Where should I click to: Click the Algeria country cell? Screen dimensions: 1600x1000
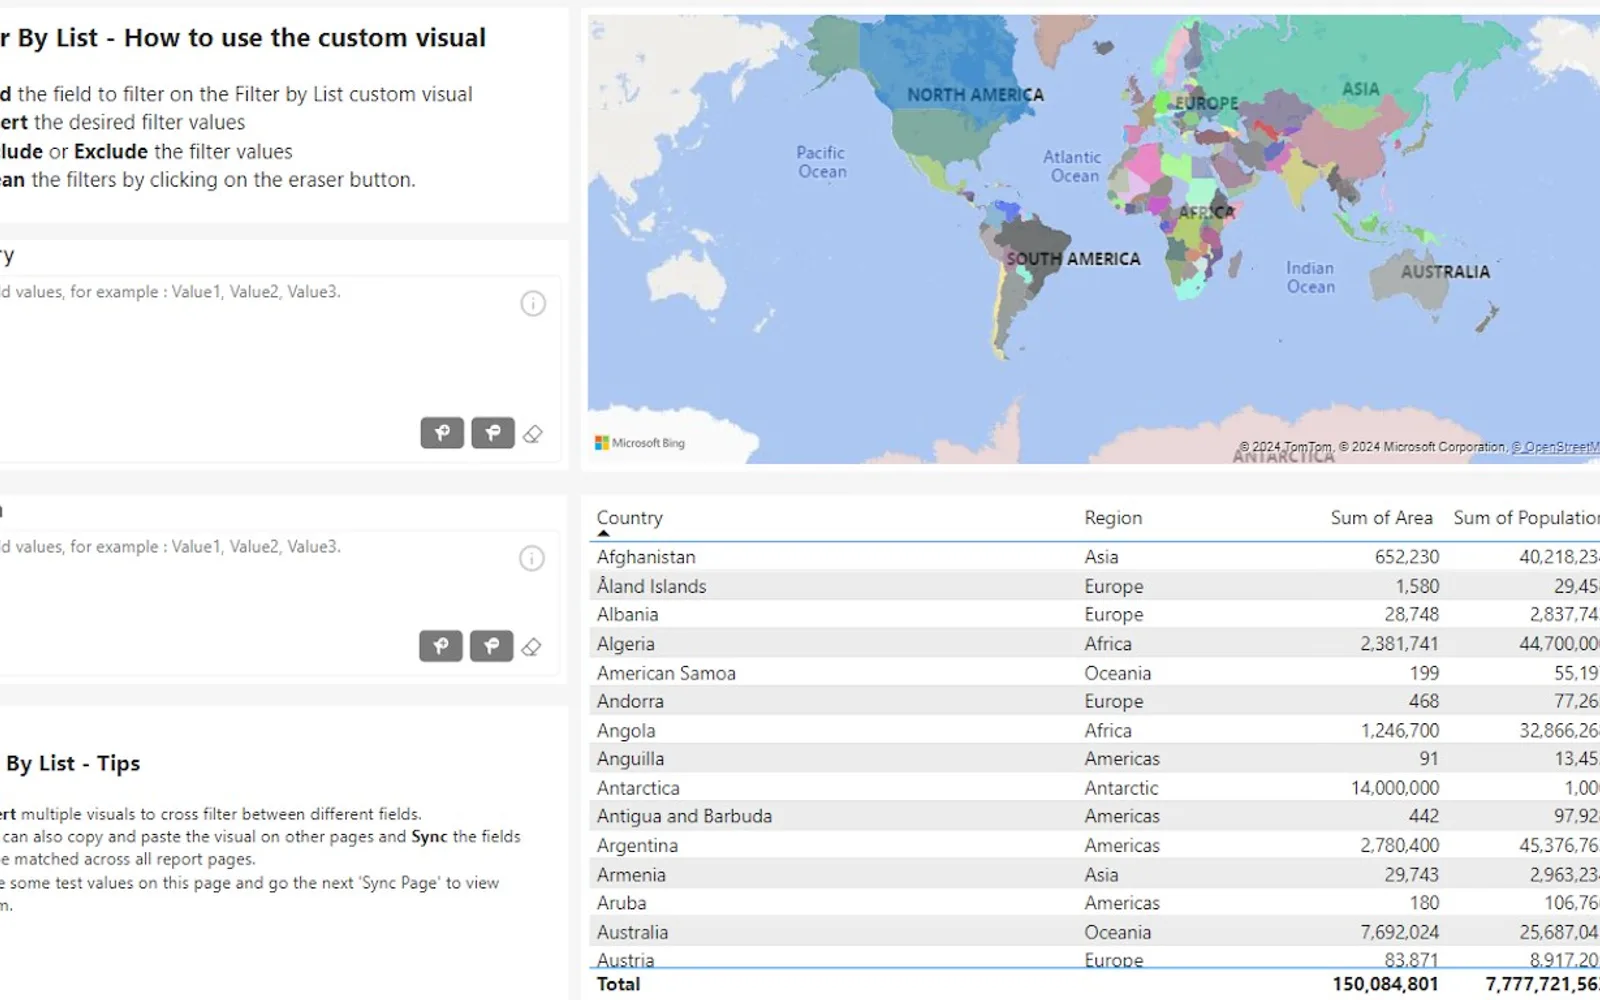click(x=625, y=644)
